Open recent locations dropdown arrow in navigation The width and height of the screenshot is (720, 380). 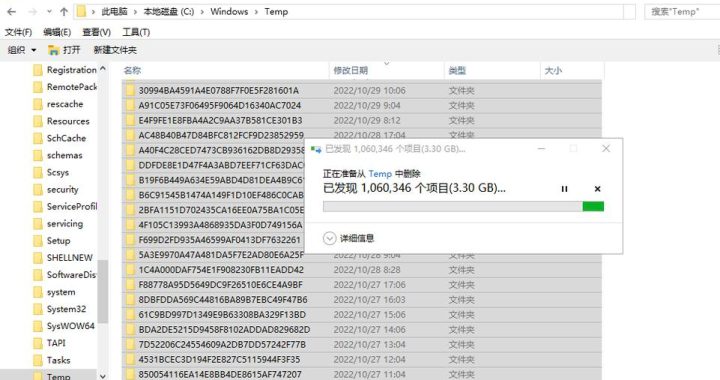pos(49,12)
